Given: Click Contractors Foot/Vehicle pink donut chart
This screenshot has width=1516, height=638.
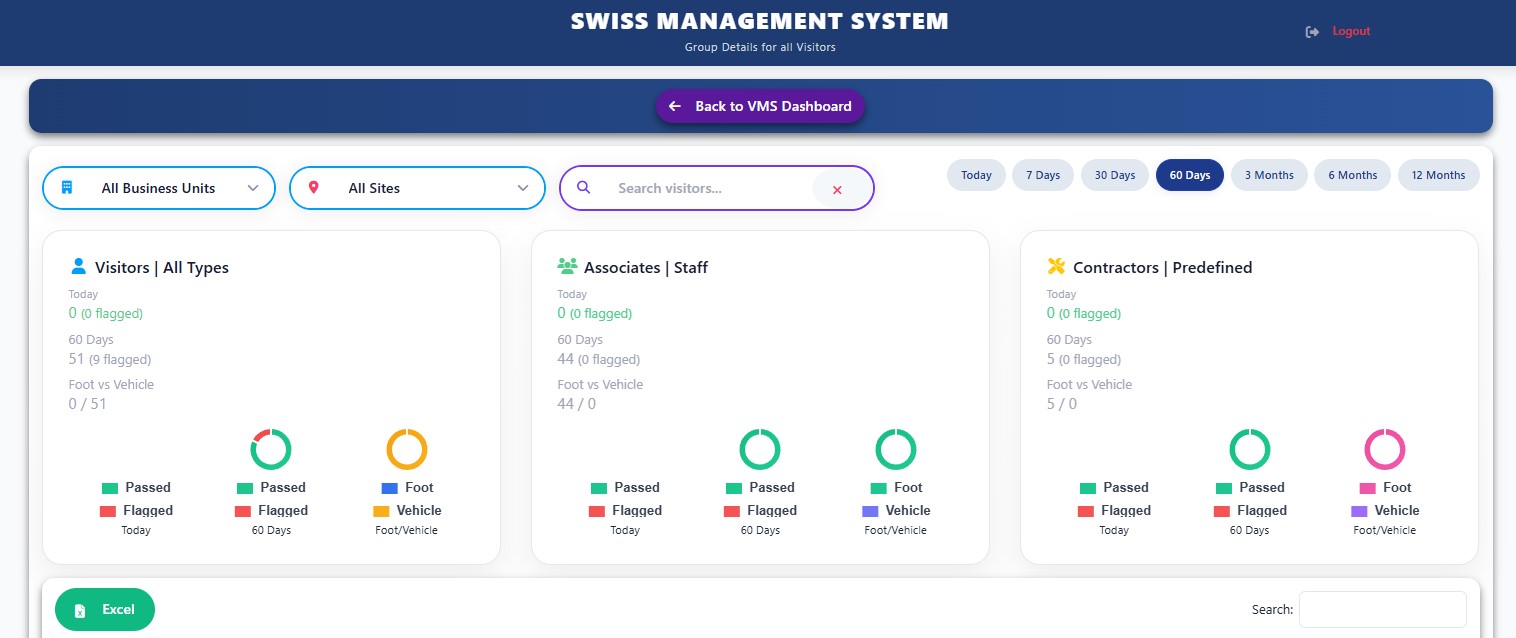Looking at the screenshot, I should click(x=1386, y=449).
